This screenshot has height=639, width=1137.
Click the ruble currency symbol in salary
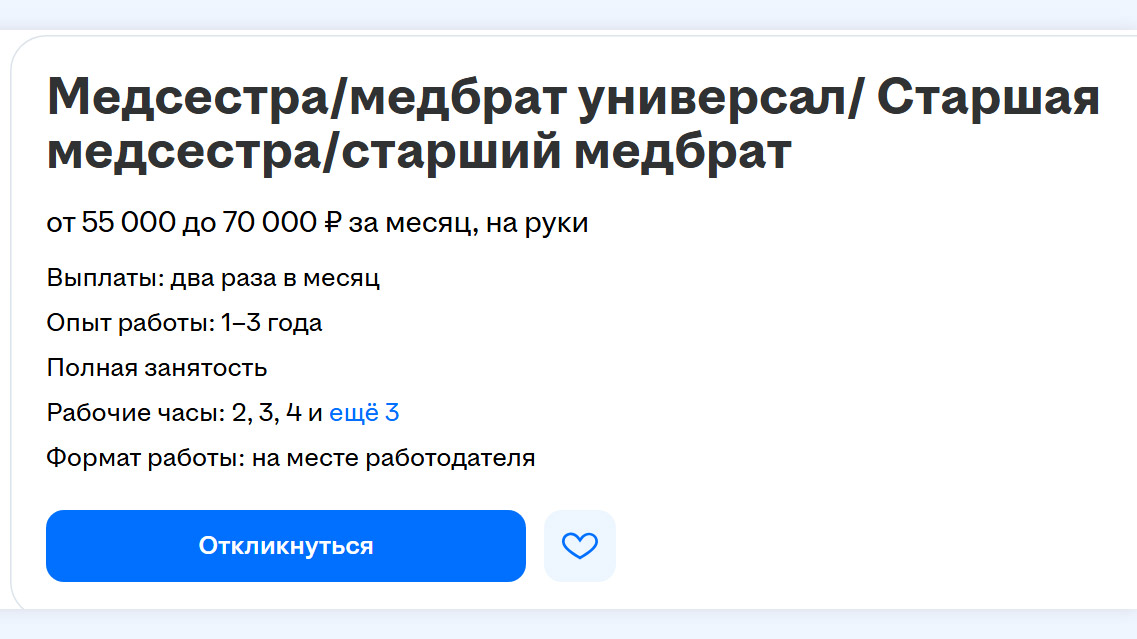tap(332, 223)
